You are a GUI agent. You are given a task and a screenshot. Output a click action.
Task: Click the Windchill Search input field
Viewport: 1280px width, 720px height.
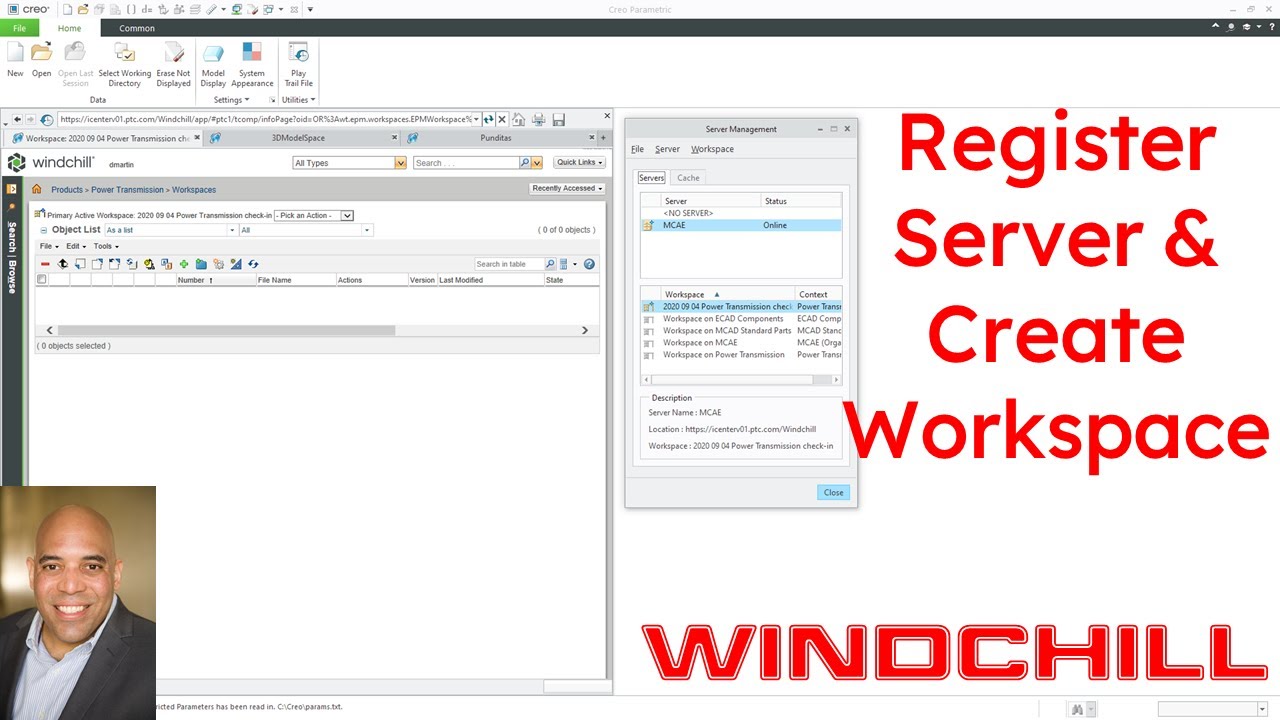pyautogui.click(x=465, y=162)
